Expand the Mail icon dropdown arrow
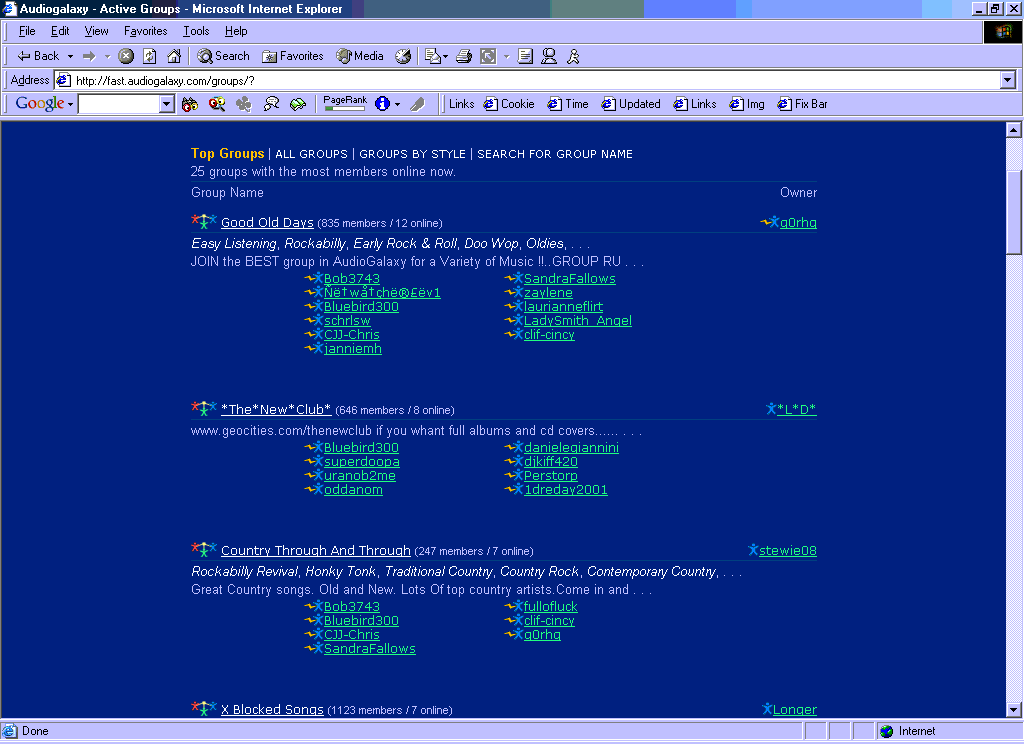Screen dimensions: 1024x744 click(x=446, y=56)
